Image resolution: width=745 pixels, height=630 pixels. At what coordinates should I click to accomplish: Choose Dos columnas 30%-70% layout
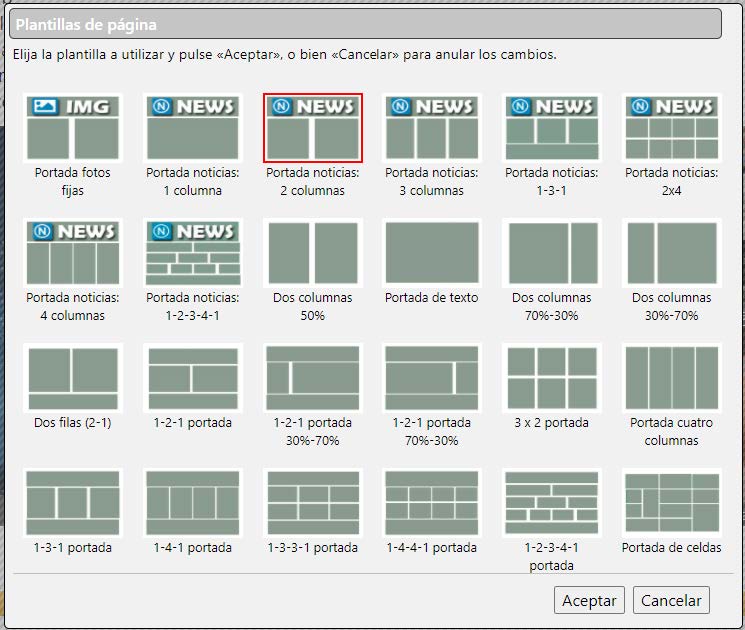(x=671, y=253)
